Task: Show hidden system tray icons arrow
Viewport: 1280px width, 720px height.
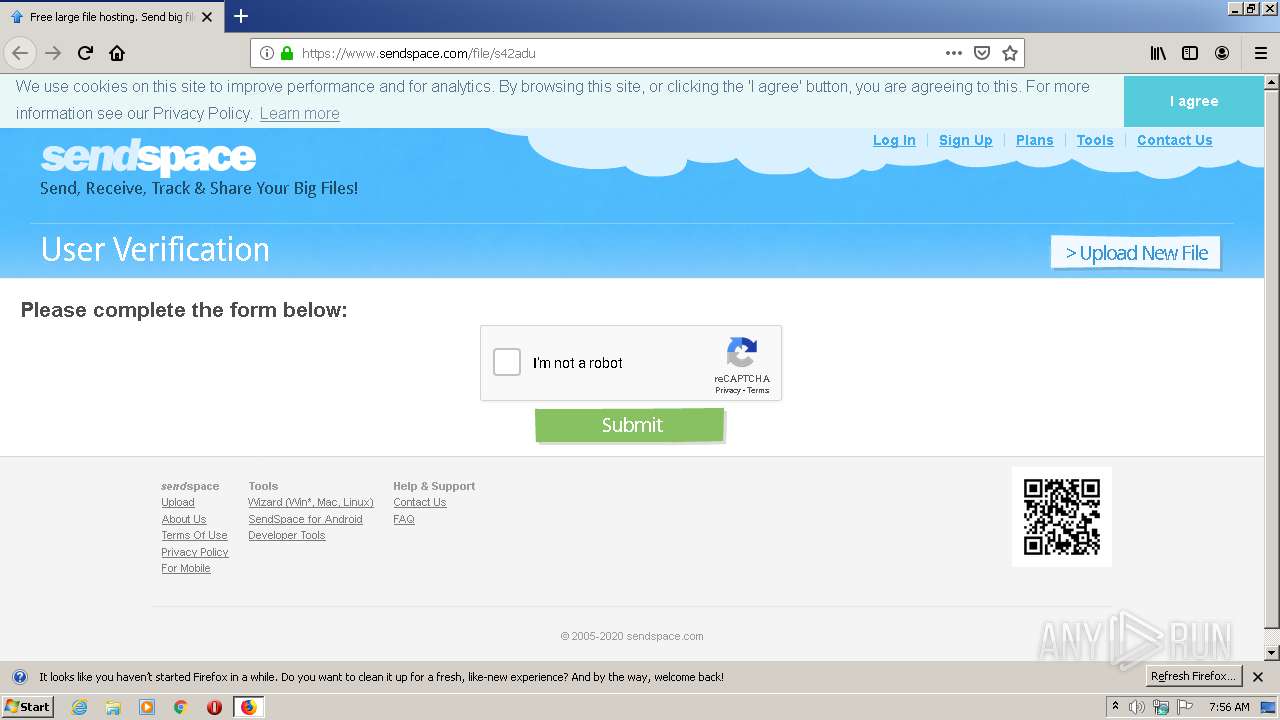Action: (x=1116, y=707)
